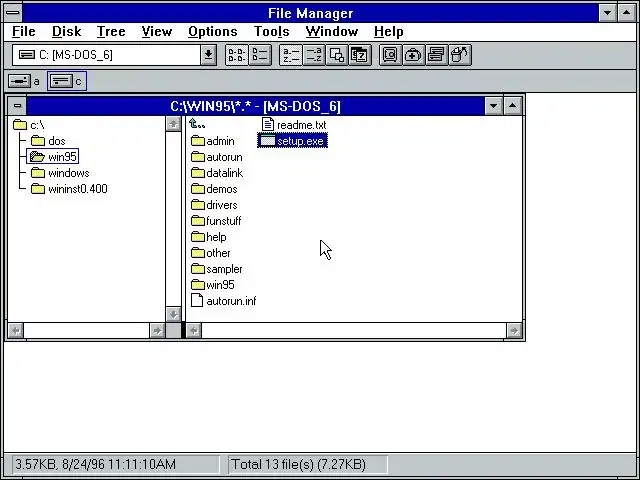640x480 pixels.
Task: Select win95 folder in file list
Action: [213, 285]
